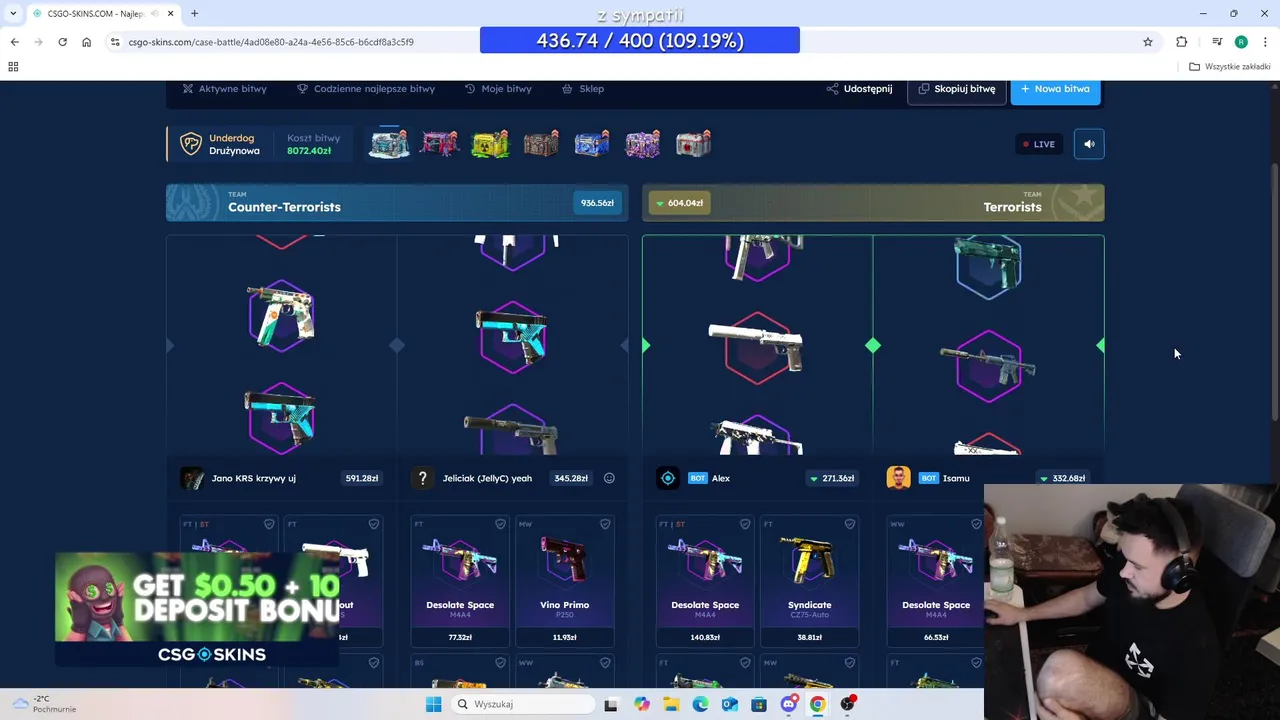Screen dimensions: 1280x720
Task: Click the Wyszukaj taskbar search box
Action: pyautogui.click(x=521, y=704)
